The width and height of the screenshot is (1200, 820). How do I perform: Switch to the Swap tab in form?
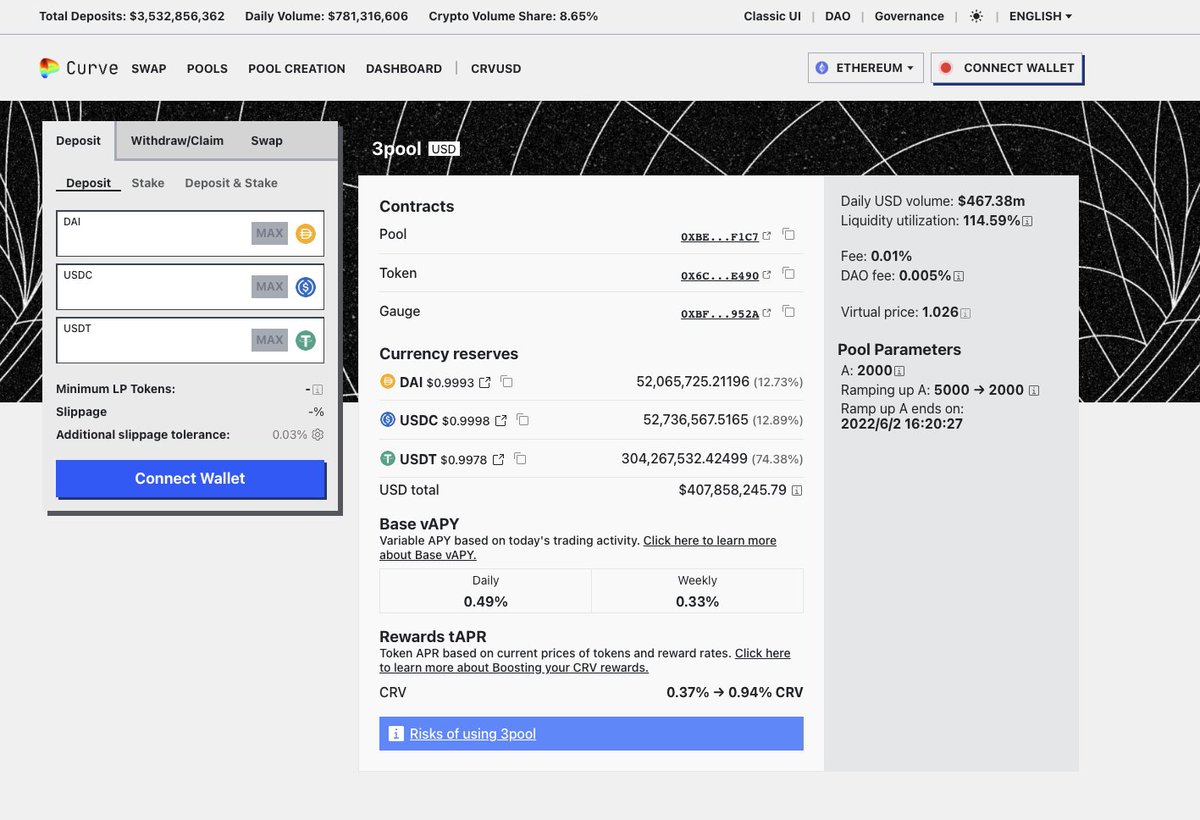pyautogui.click(x=267, y=141)
